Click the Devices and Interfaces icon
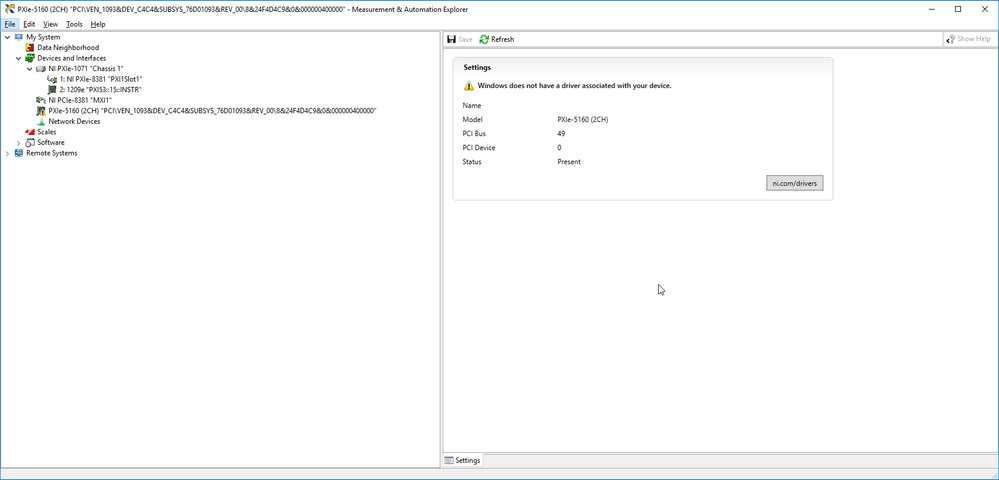 30,58
